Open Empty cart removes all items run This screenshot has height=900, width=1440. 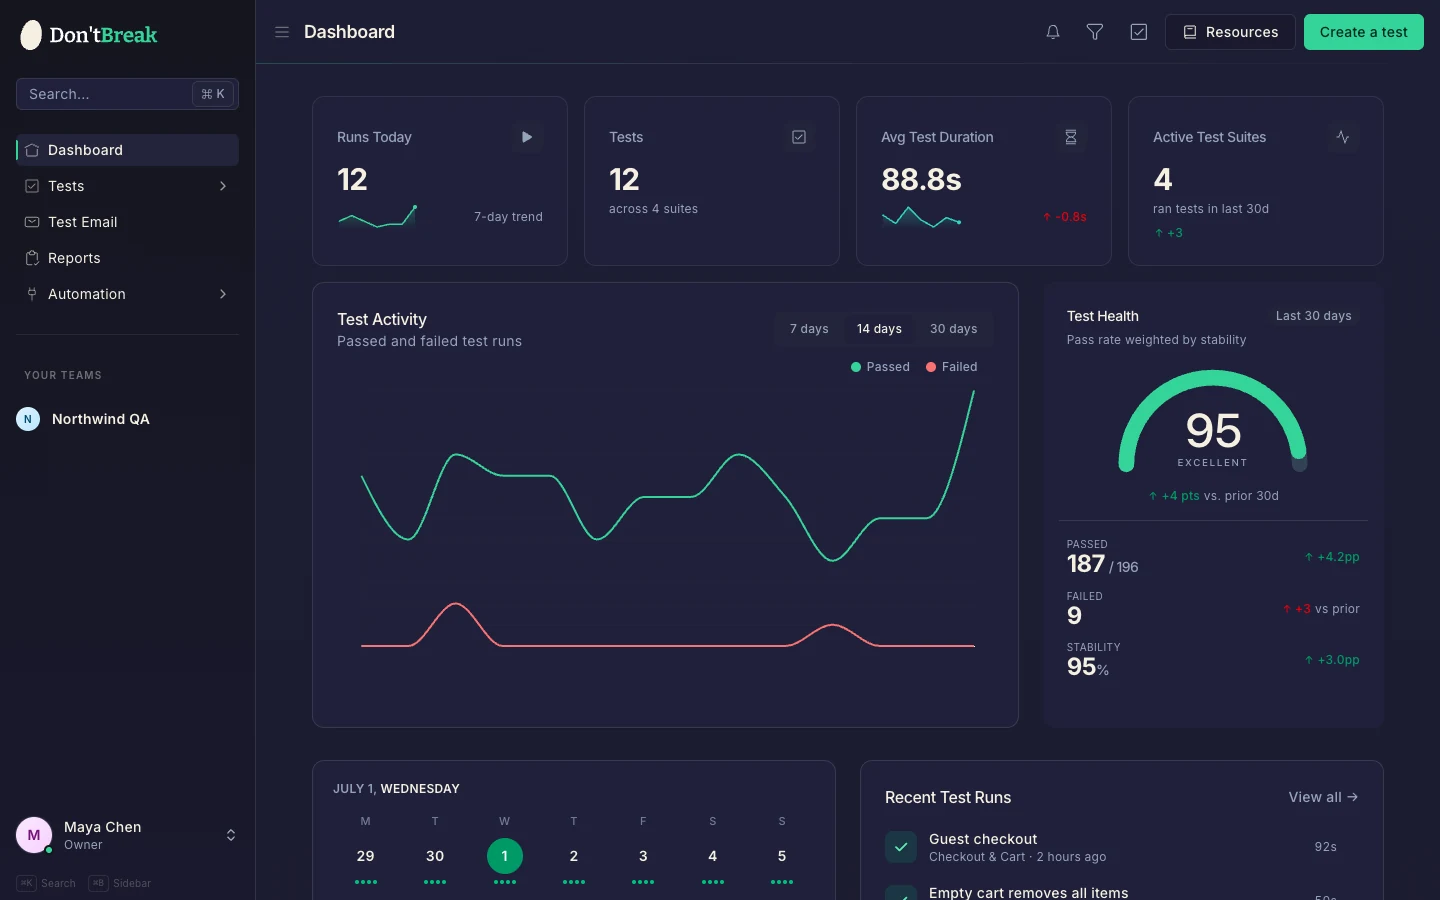[1121, 893]
